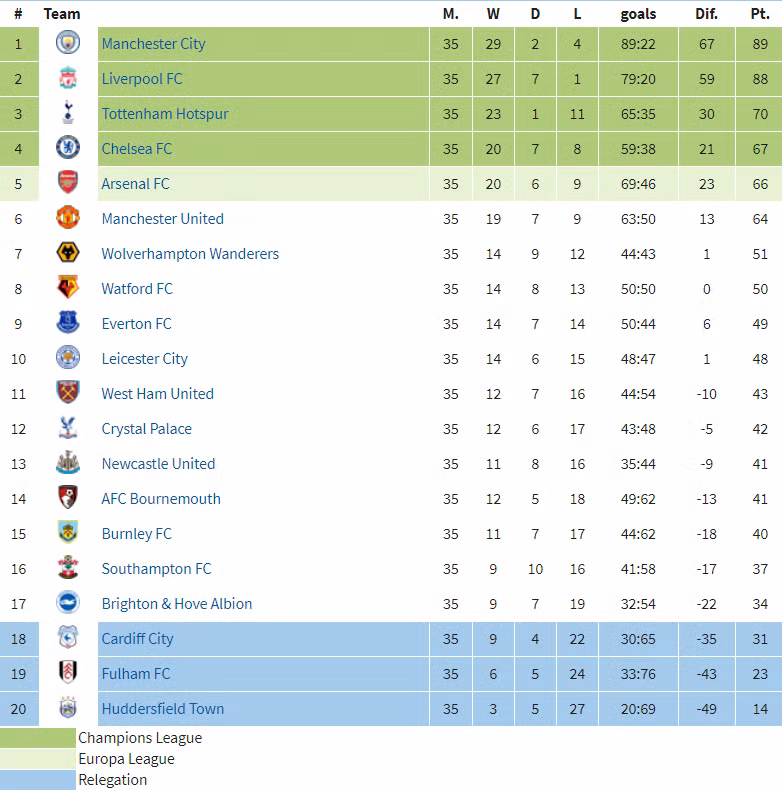The height and width of the screenshot is (790, 782).
Task: Open the Leicester City team link
Action: [x=144, y=358]
